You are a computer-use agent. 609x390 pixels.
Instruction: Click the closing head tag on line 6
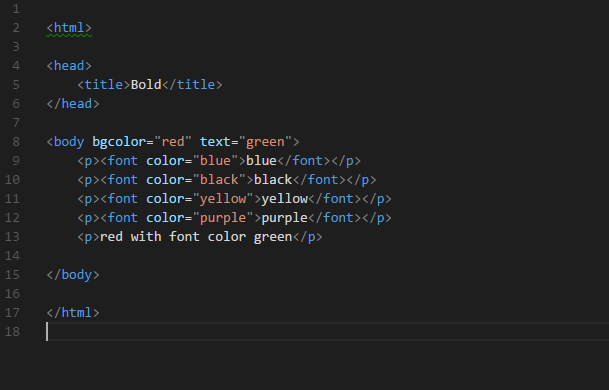click(73, 104)
